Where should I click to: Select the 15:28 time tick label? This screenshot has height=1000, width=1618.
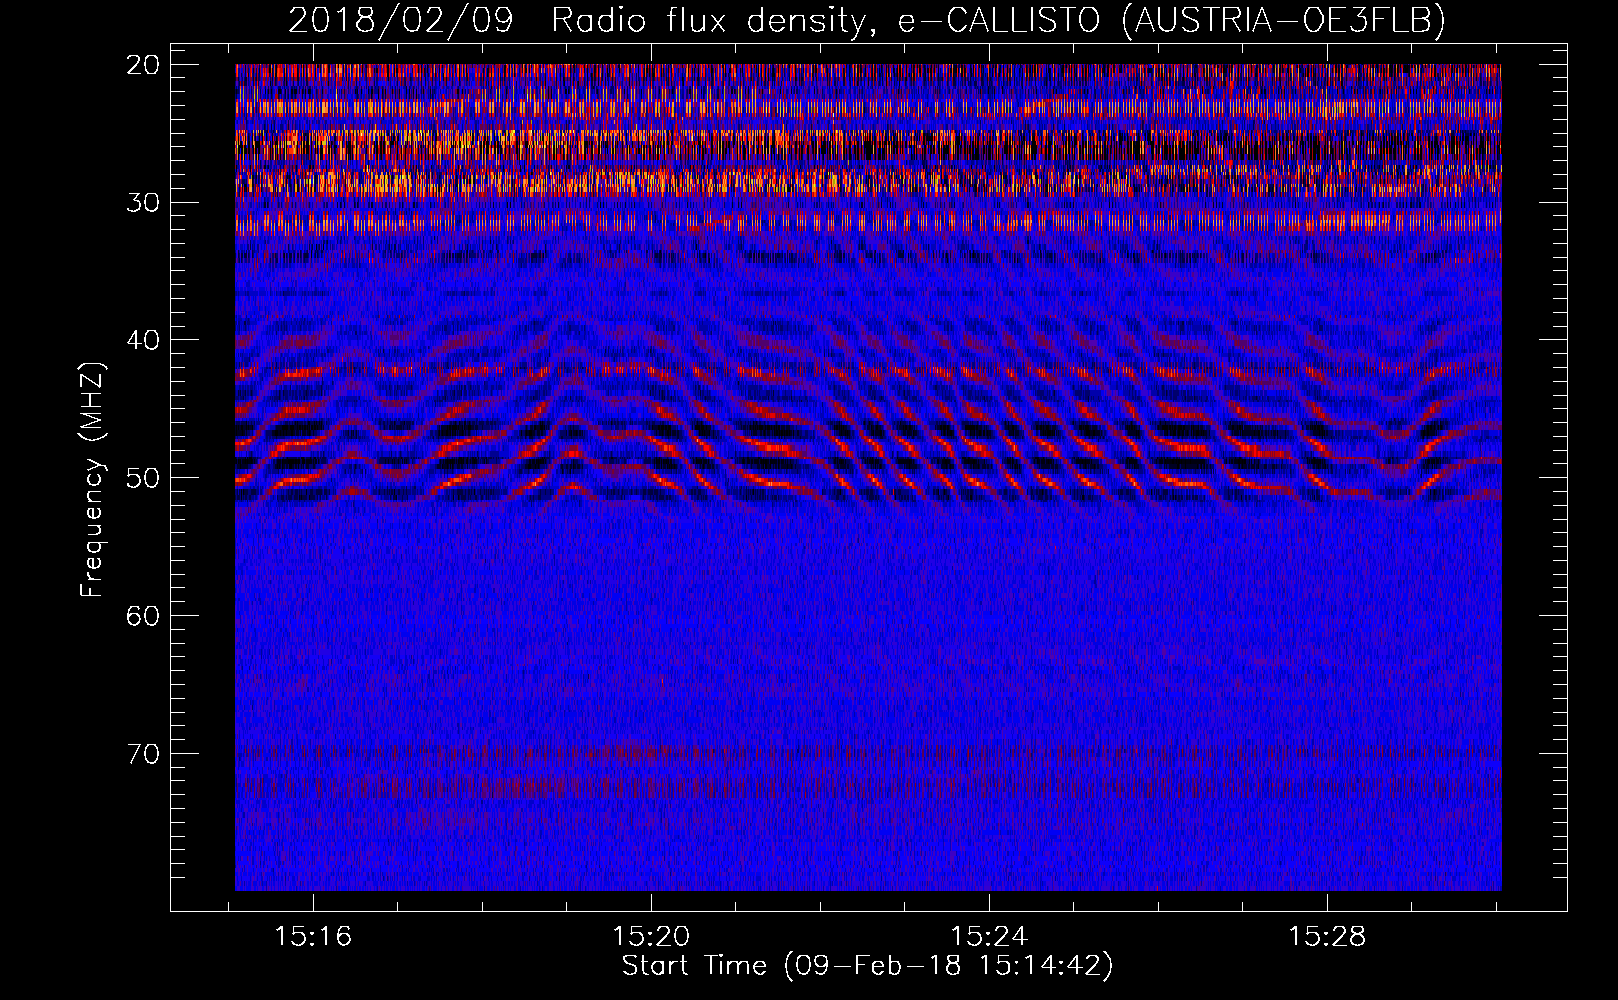tap(1327, 937)
